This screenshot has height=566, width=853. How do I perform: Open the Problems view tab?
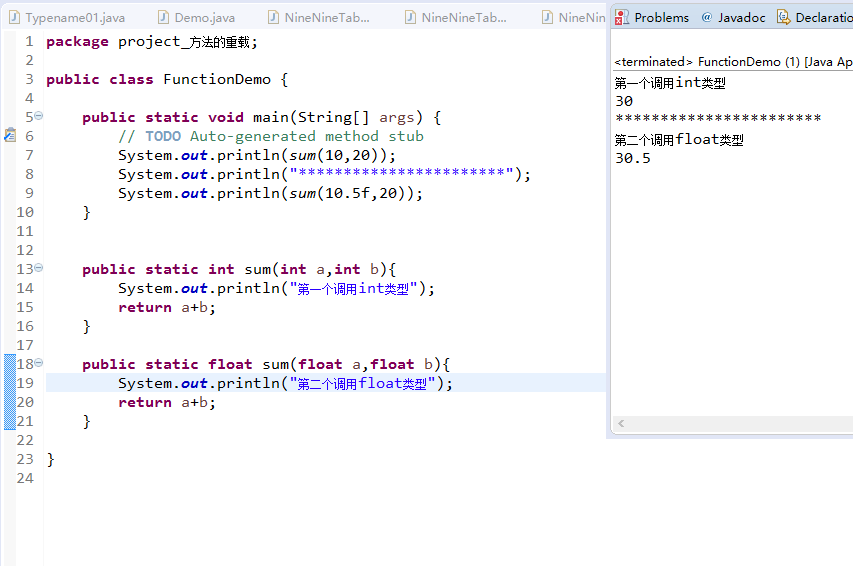click(x=652, y=18)
